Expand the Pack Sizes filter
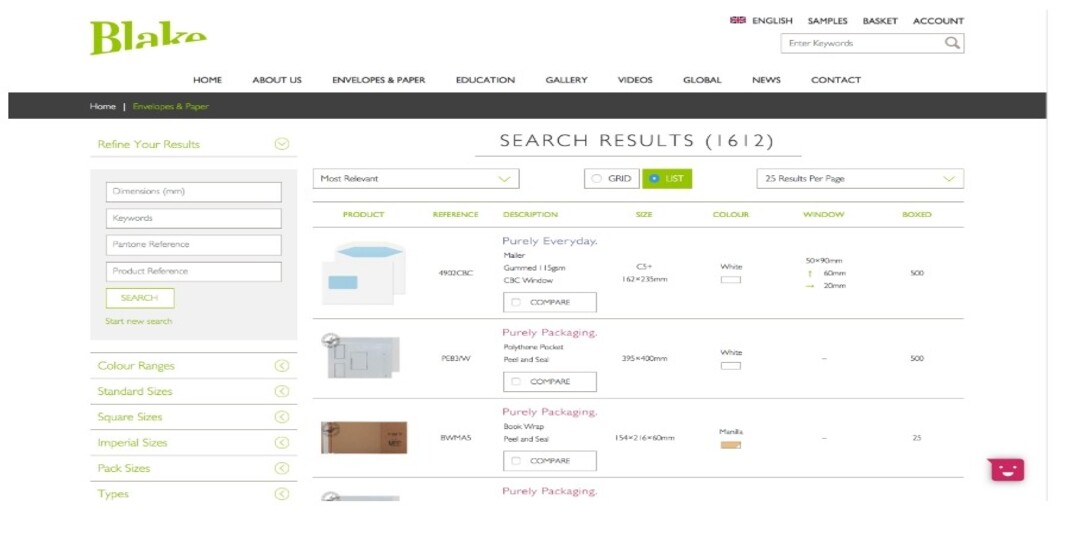 click(x=281, y=468)
